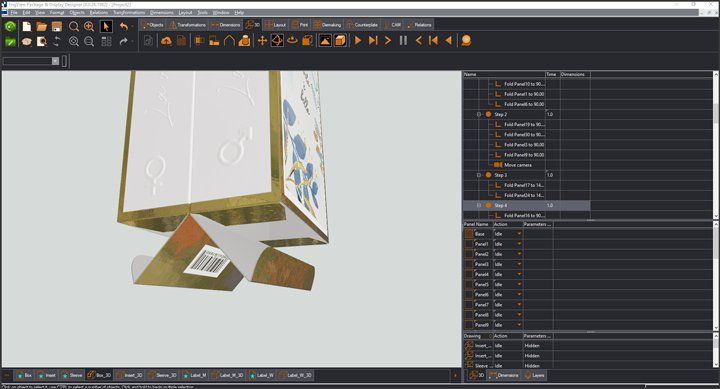The width and height of the screenshot is (720, 389).
Task: Select the 3D rotate view icon
Action: click(x=277, y=41)
